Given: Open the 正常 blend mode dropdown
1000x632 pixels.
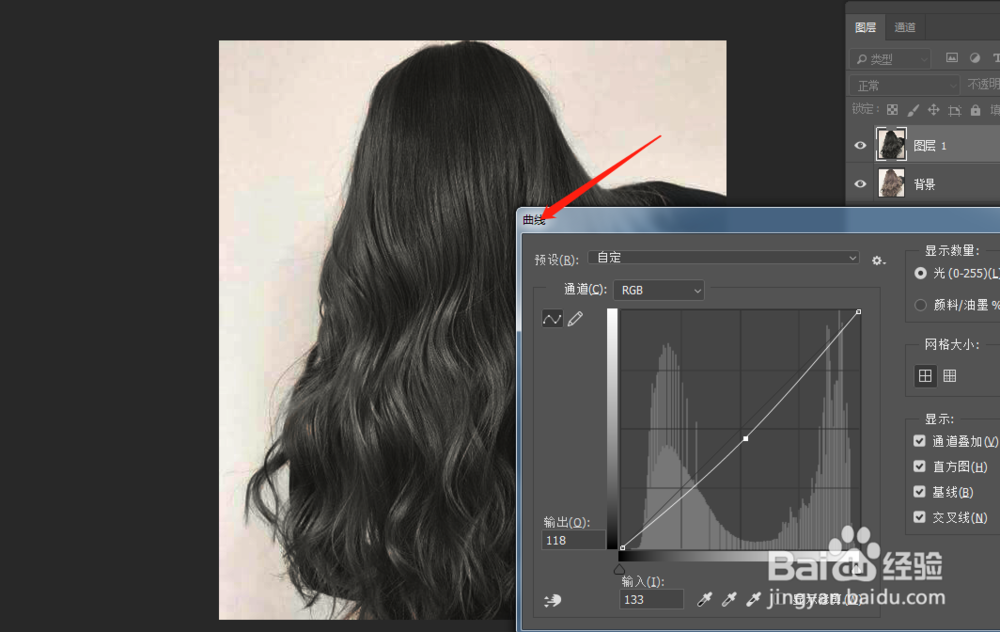Looking at the screenshot, I should click(x=904, y=85).
